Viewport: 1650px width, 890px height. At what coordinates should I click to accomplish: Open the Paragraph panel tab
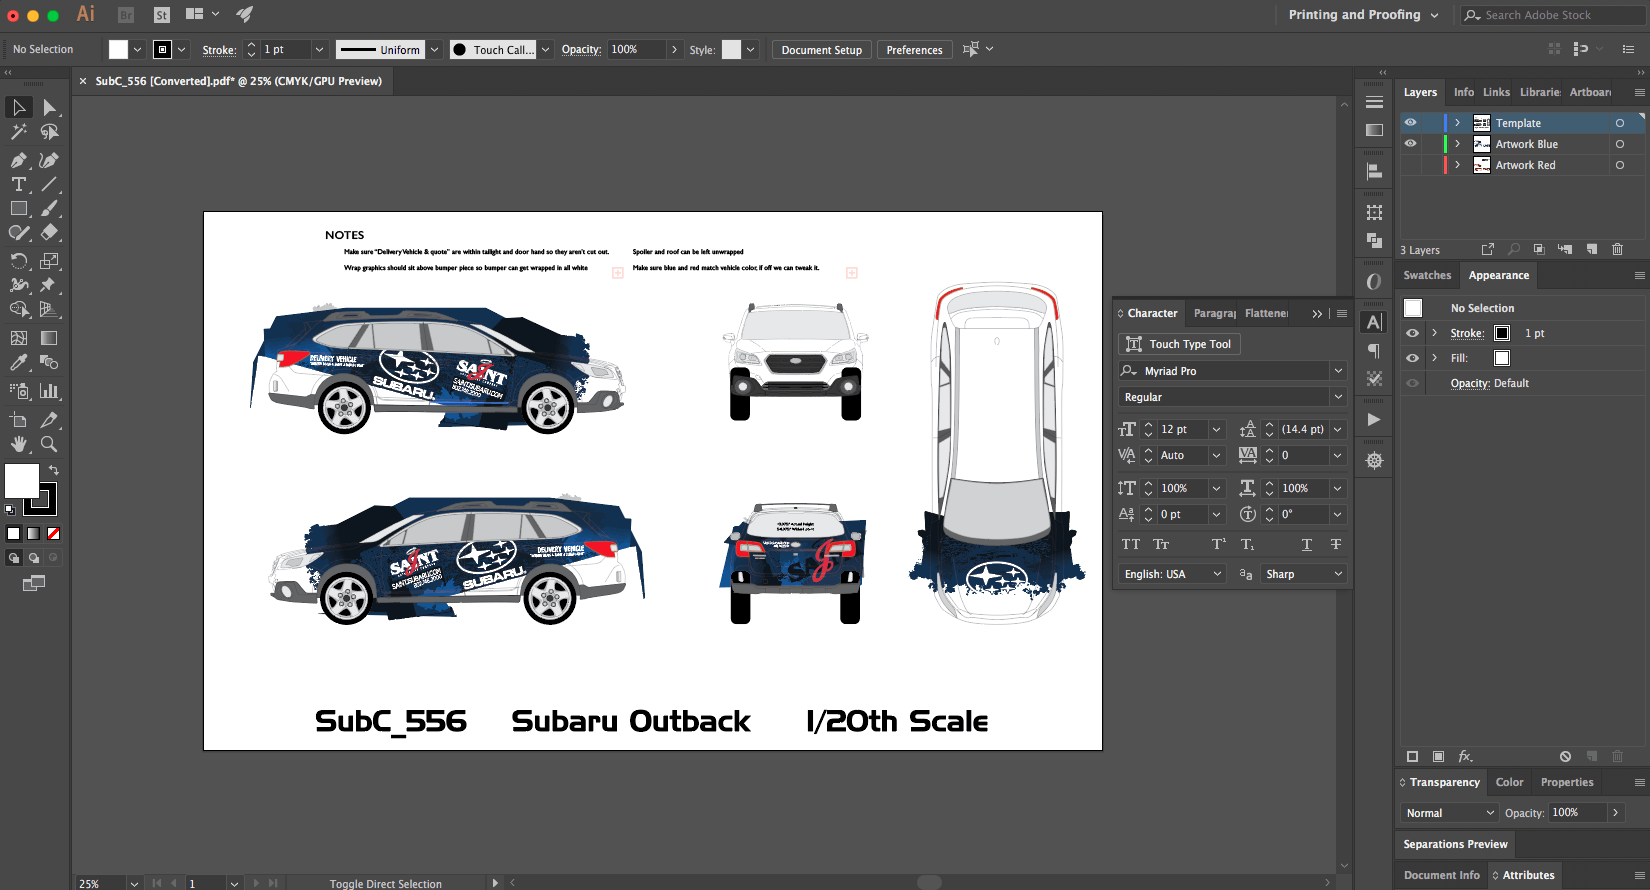[x=1214, y=313]
